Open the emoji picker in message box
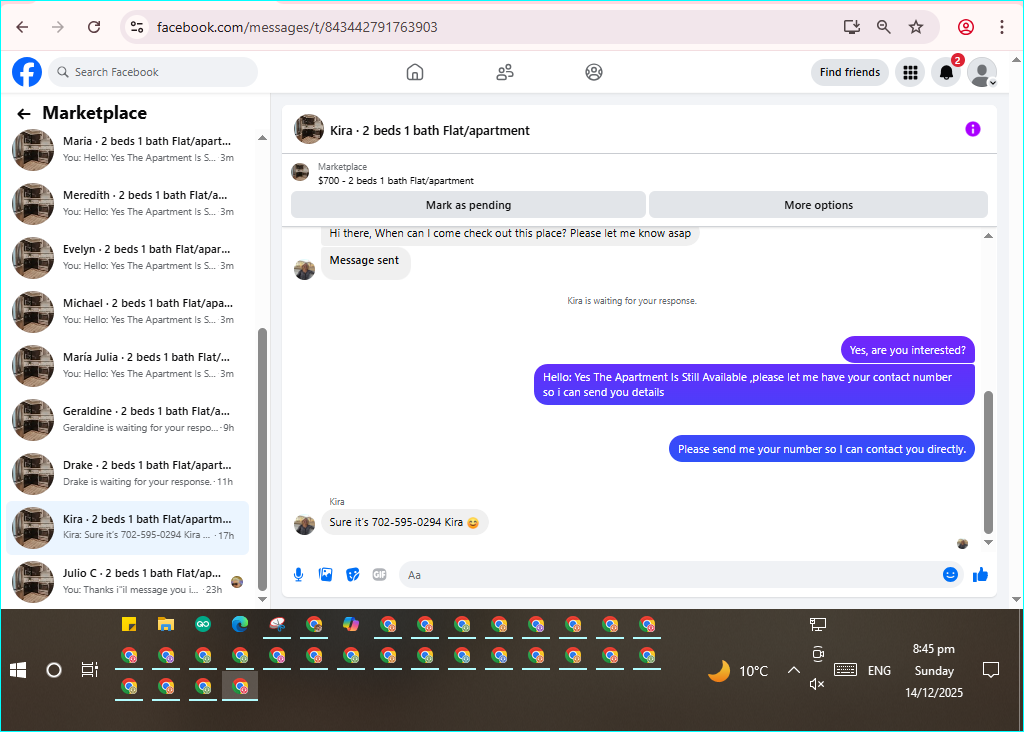Screen dimensions: 1024x732 (x=950, y=575)
